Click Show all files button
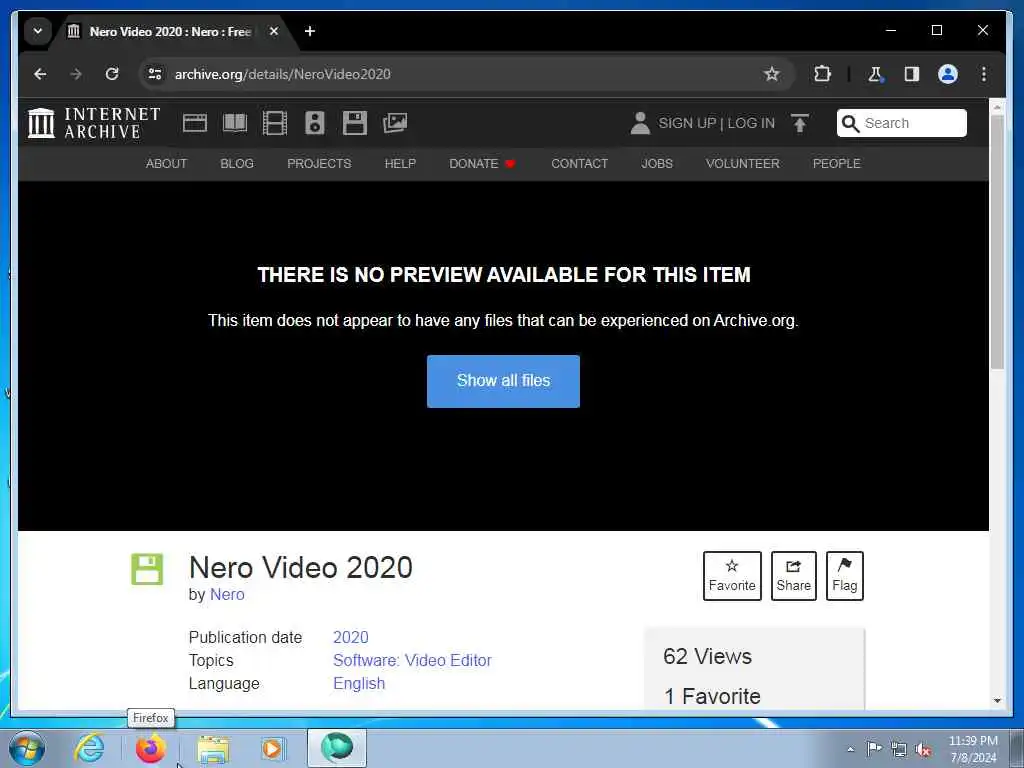This screenshot has width=1024, height=768. click(x=504, y=381)
